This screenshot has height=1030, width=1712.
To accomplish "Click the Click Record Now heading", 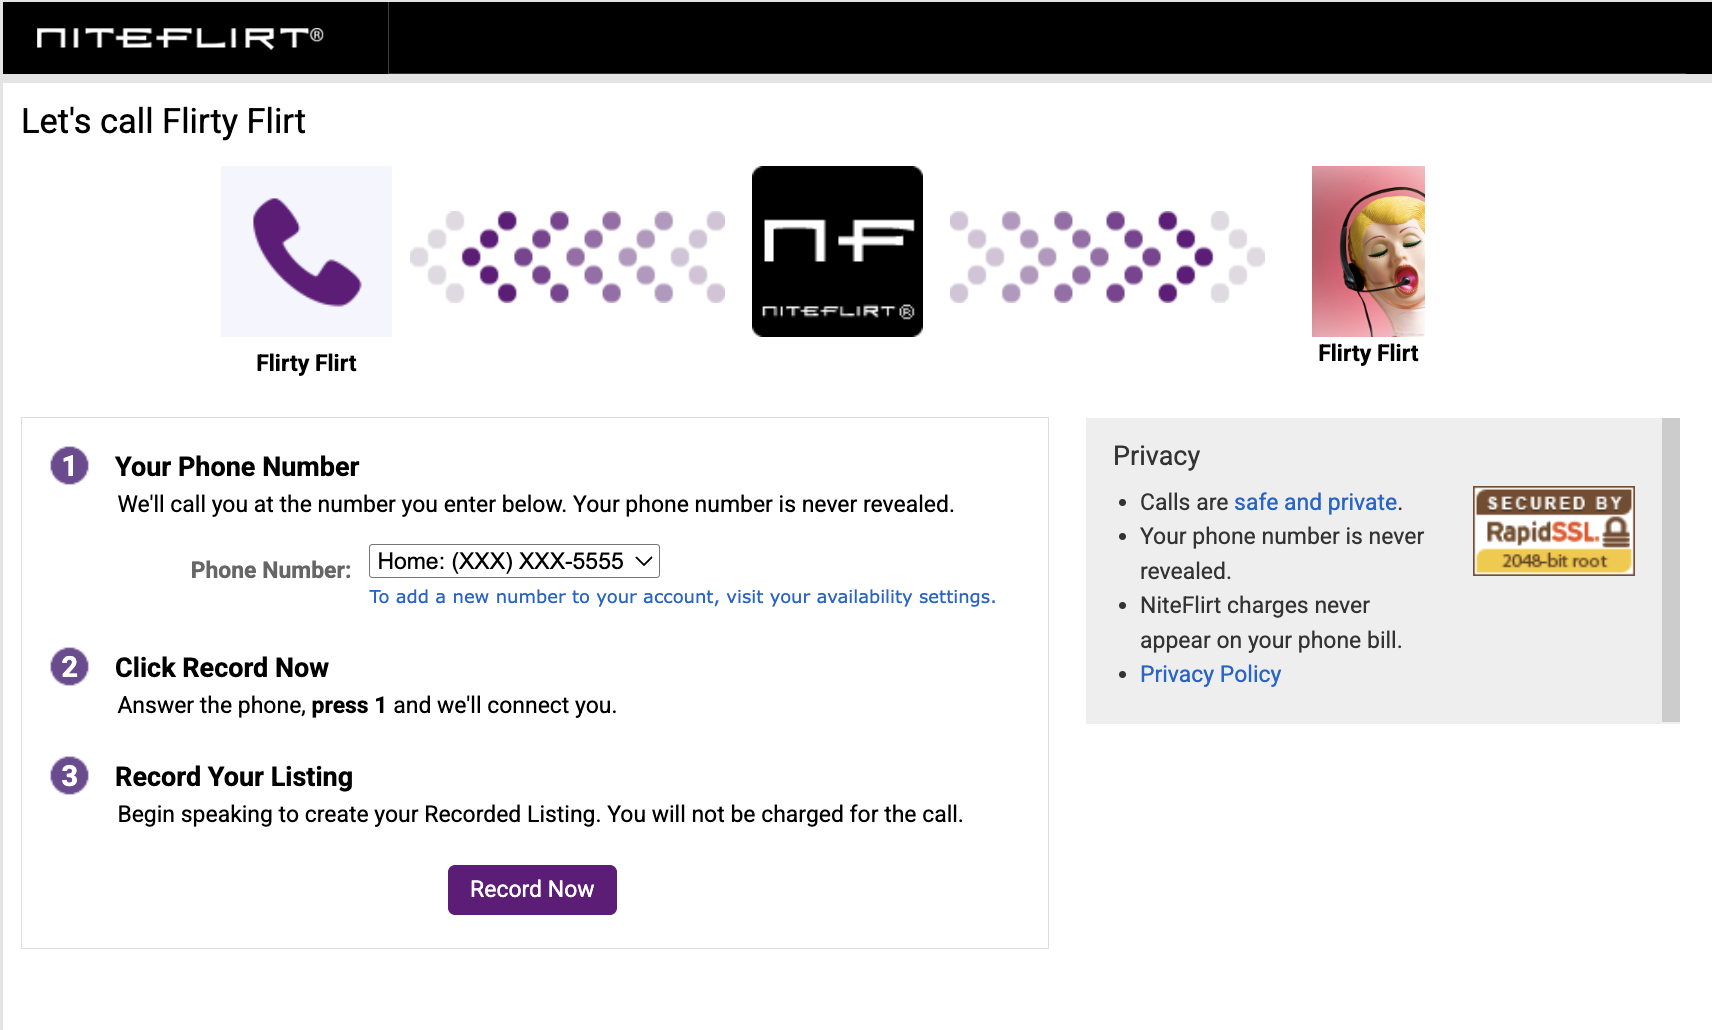I will point(222,668).
